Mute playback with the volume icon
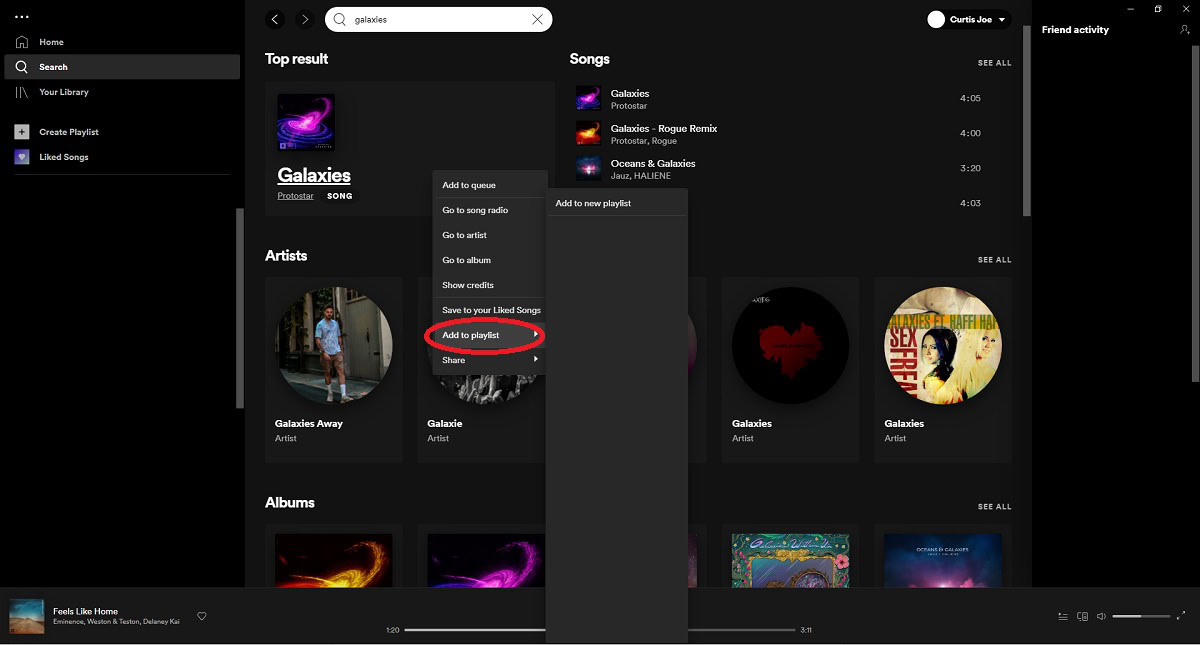This screenshot has width=1200, height=645. pyautogui.click(x=1101, y=616)
